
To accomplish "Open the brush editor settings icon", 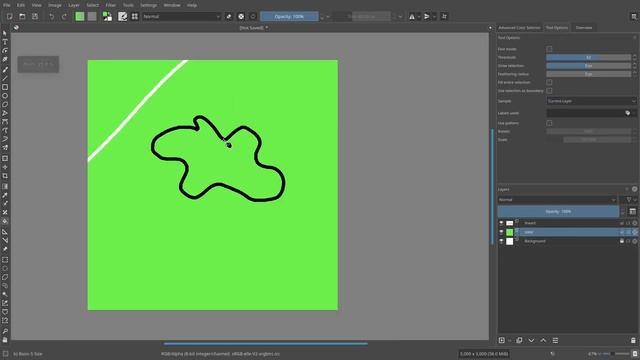I will pyautogui.click(x=122, y=16).
